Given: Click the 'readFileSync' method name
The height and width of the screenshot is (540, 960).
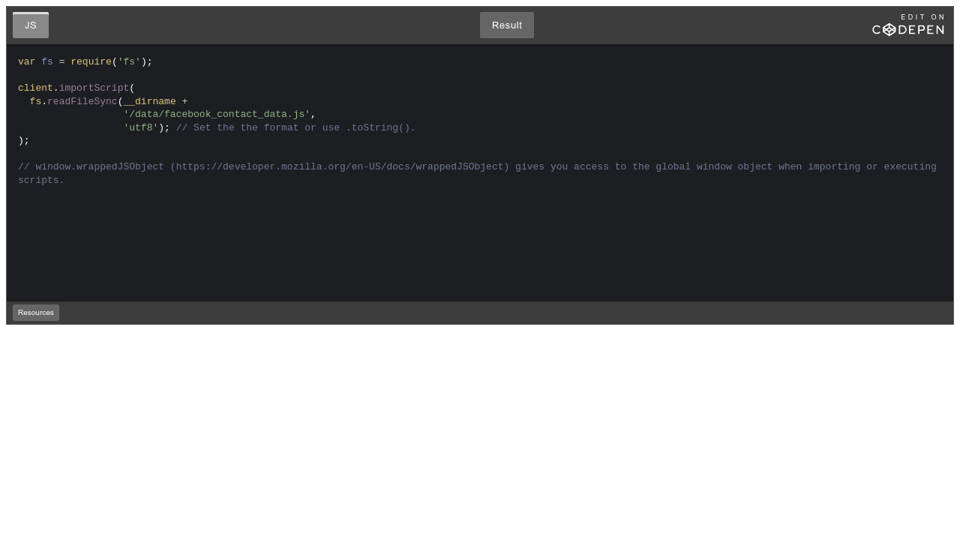Looking at the screenshot, I should pos(82,101).
